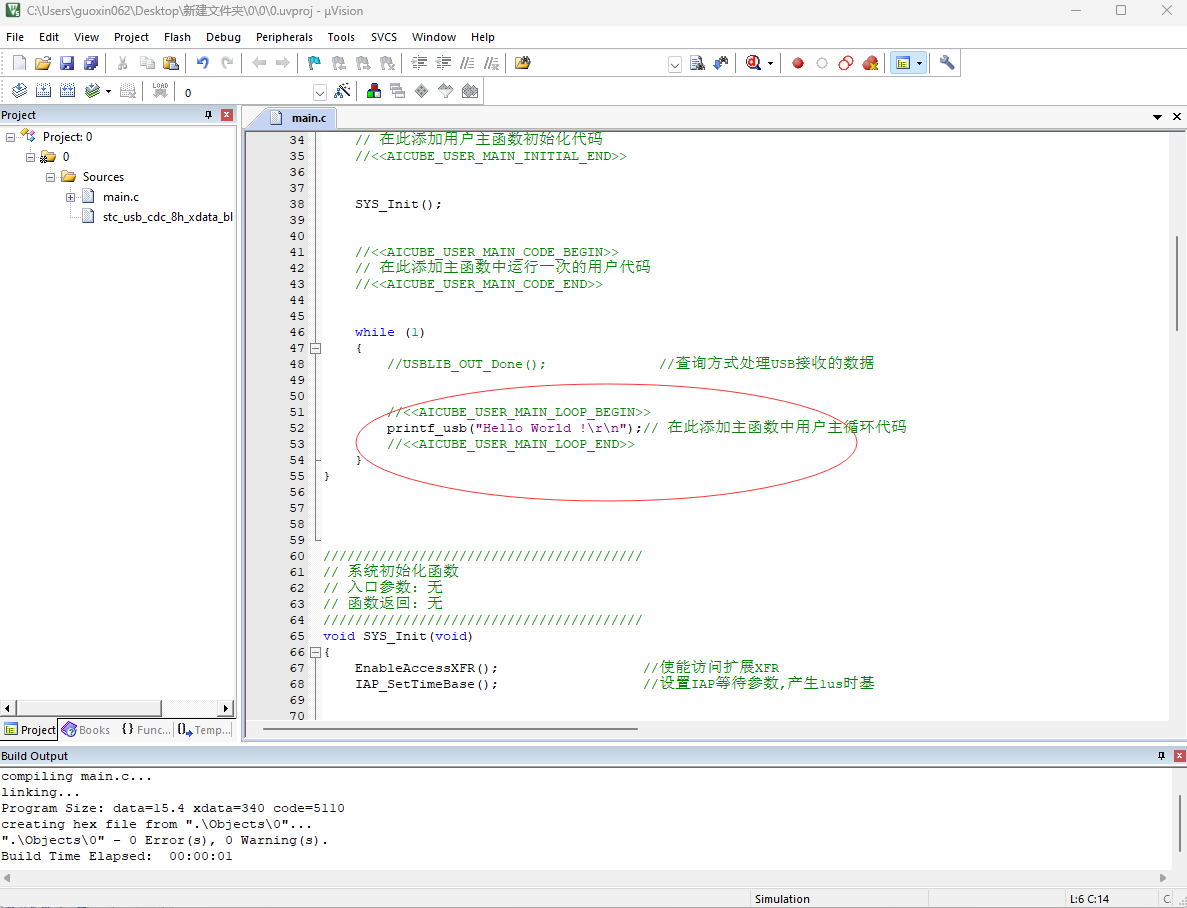Open the batch build dropdown arrow
The image size is (1187, 908).
pyautogui.click(x=108, y=92)
